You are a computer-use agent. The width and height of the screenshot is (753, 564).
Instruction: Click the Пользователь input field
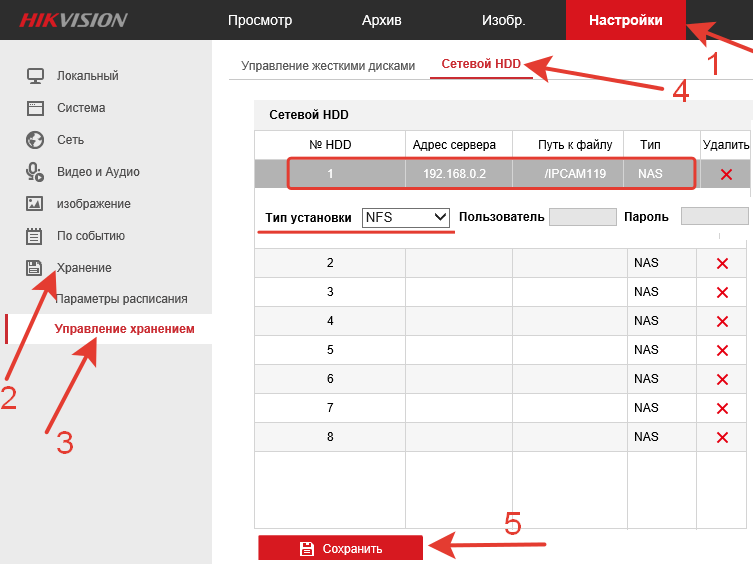point(583,217)
